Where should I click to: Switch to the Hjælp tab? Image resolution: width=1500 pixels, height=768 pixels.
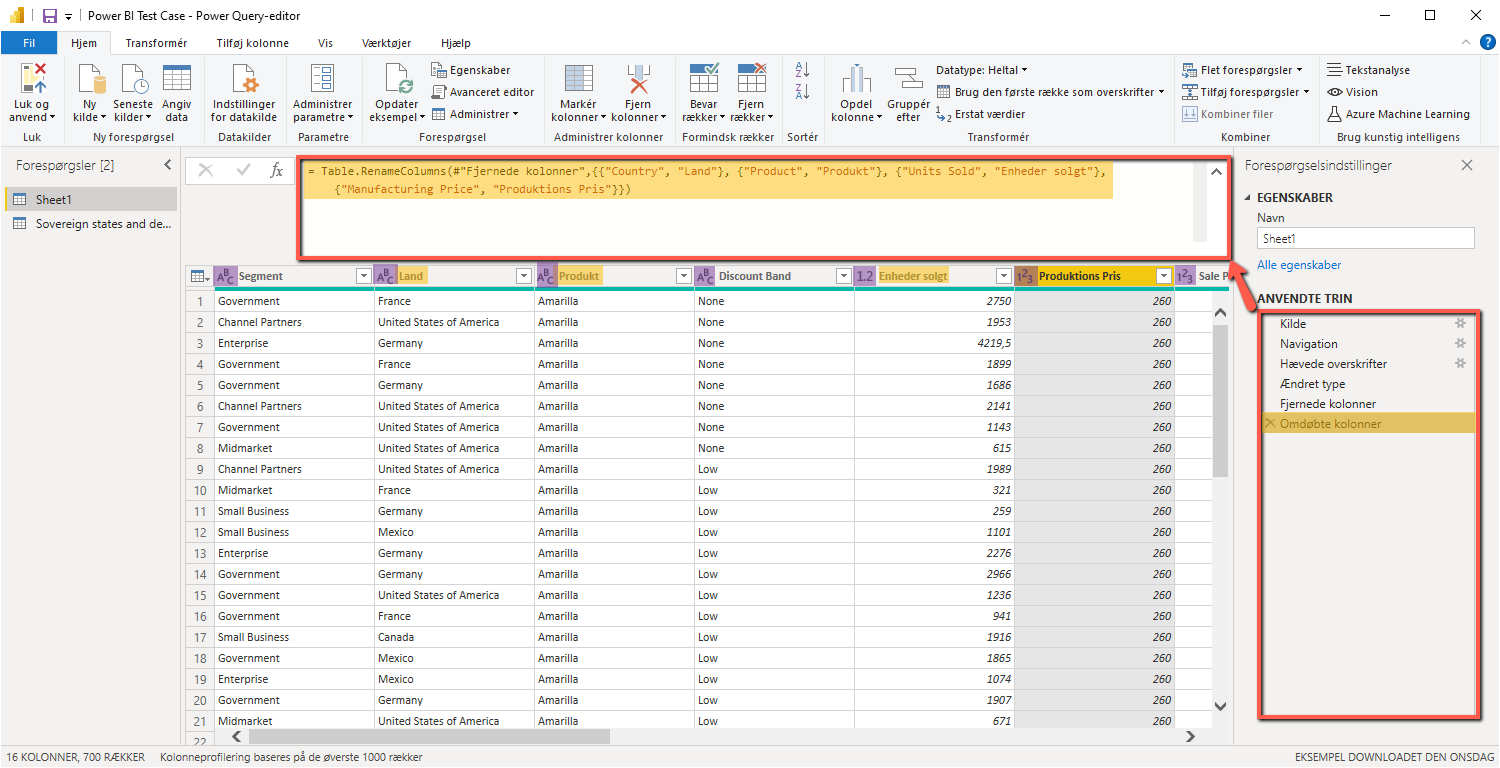[455, 43]
